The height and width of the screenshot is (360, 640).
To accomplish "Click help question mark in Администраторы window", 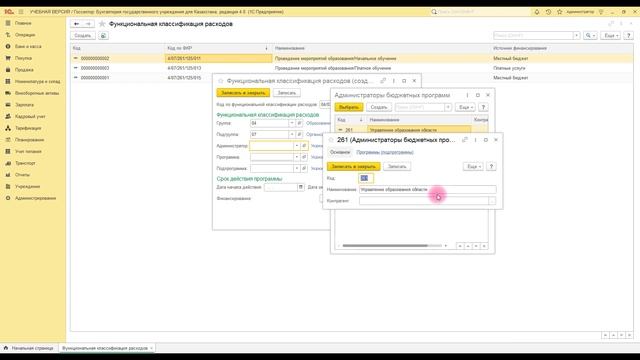I will [x=483, y=107].
